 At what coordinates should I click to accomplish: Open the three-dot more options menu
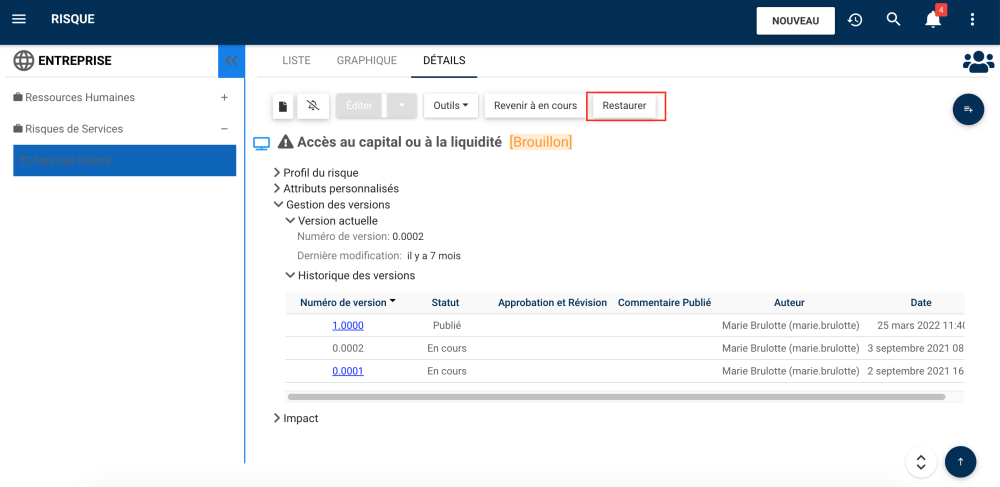(x=972, y=20)
